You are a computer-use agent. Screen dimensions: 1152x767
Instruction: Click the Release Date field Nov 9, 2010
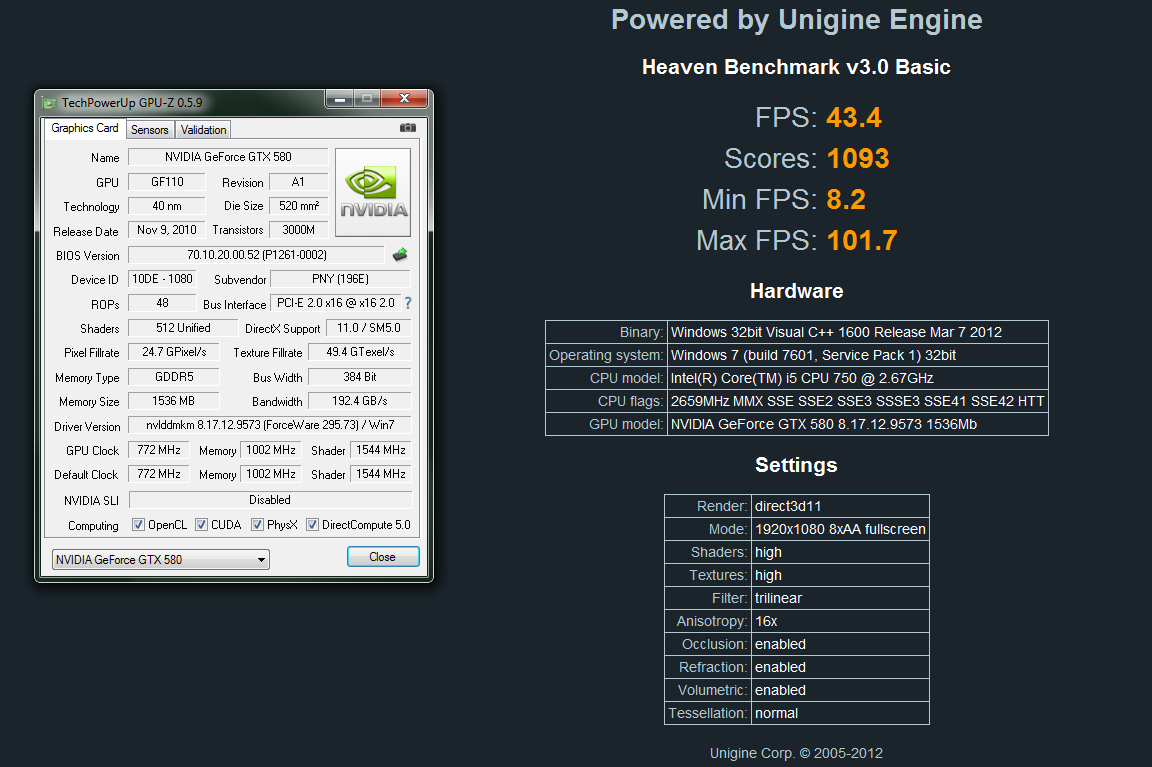[x=167, y=230]
